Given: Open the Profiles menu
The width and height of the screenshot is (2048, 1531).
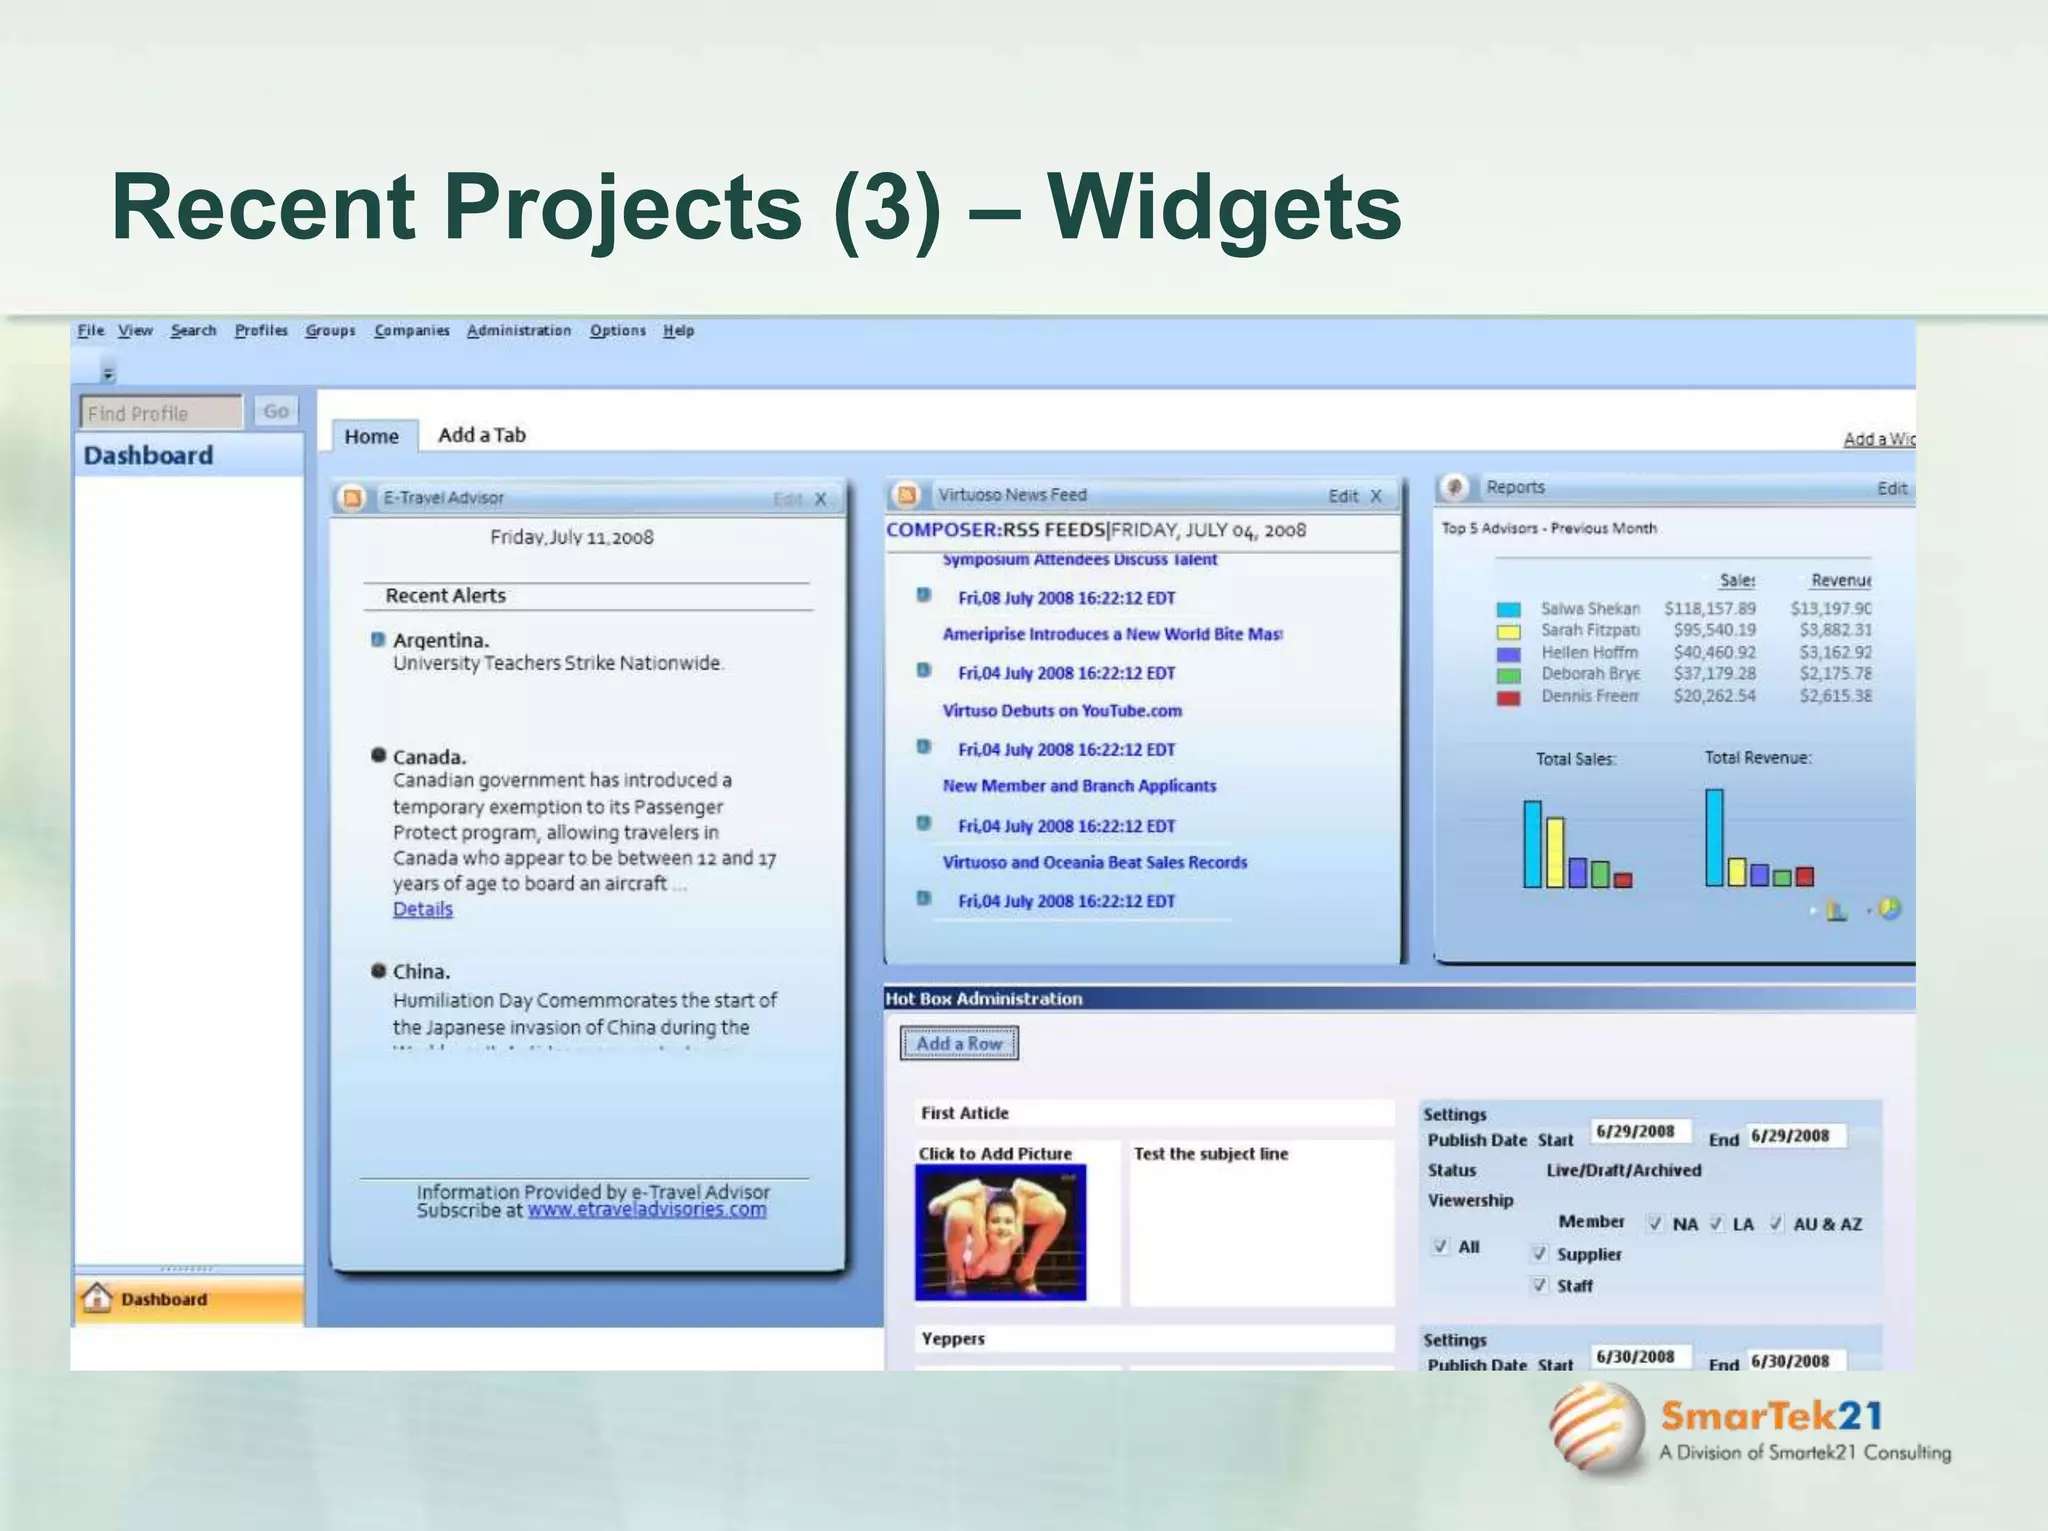Looking at the screenshot, I should pos(261,331).
